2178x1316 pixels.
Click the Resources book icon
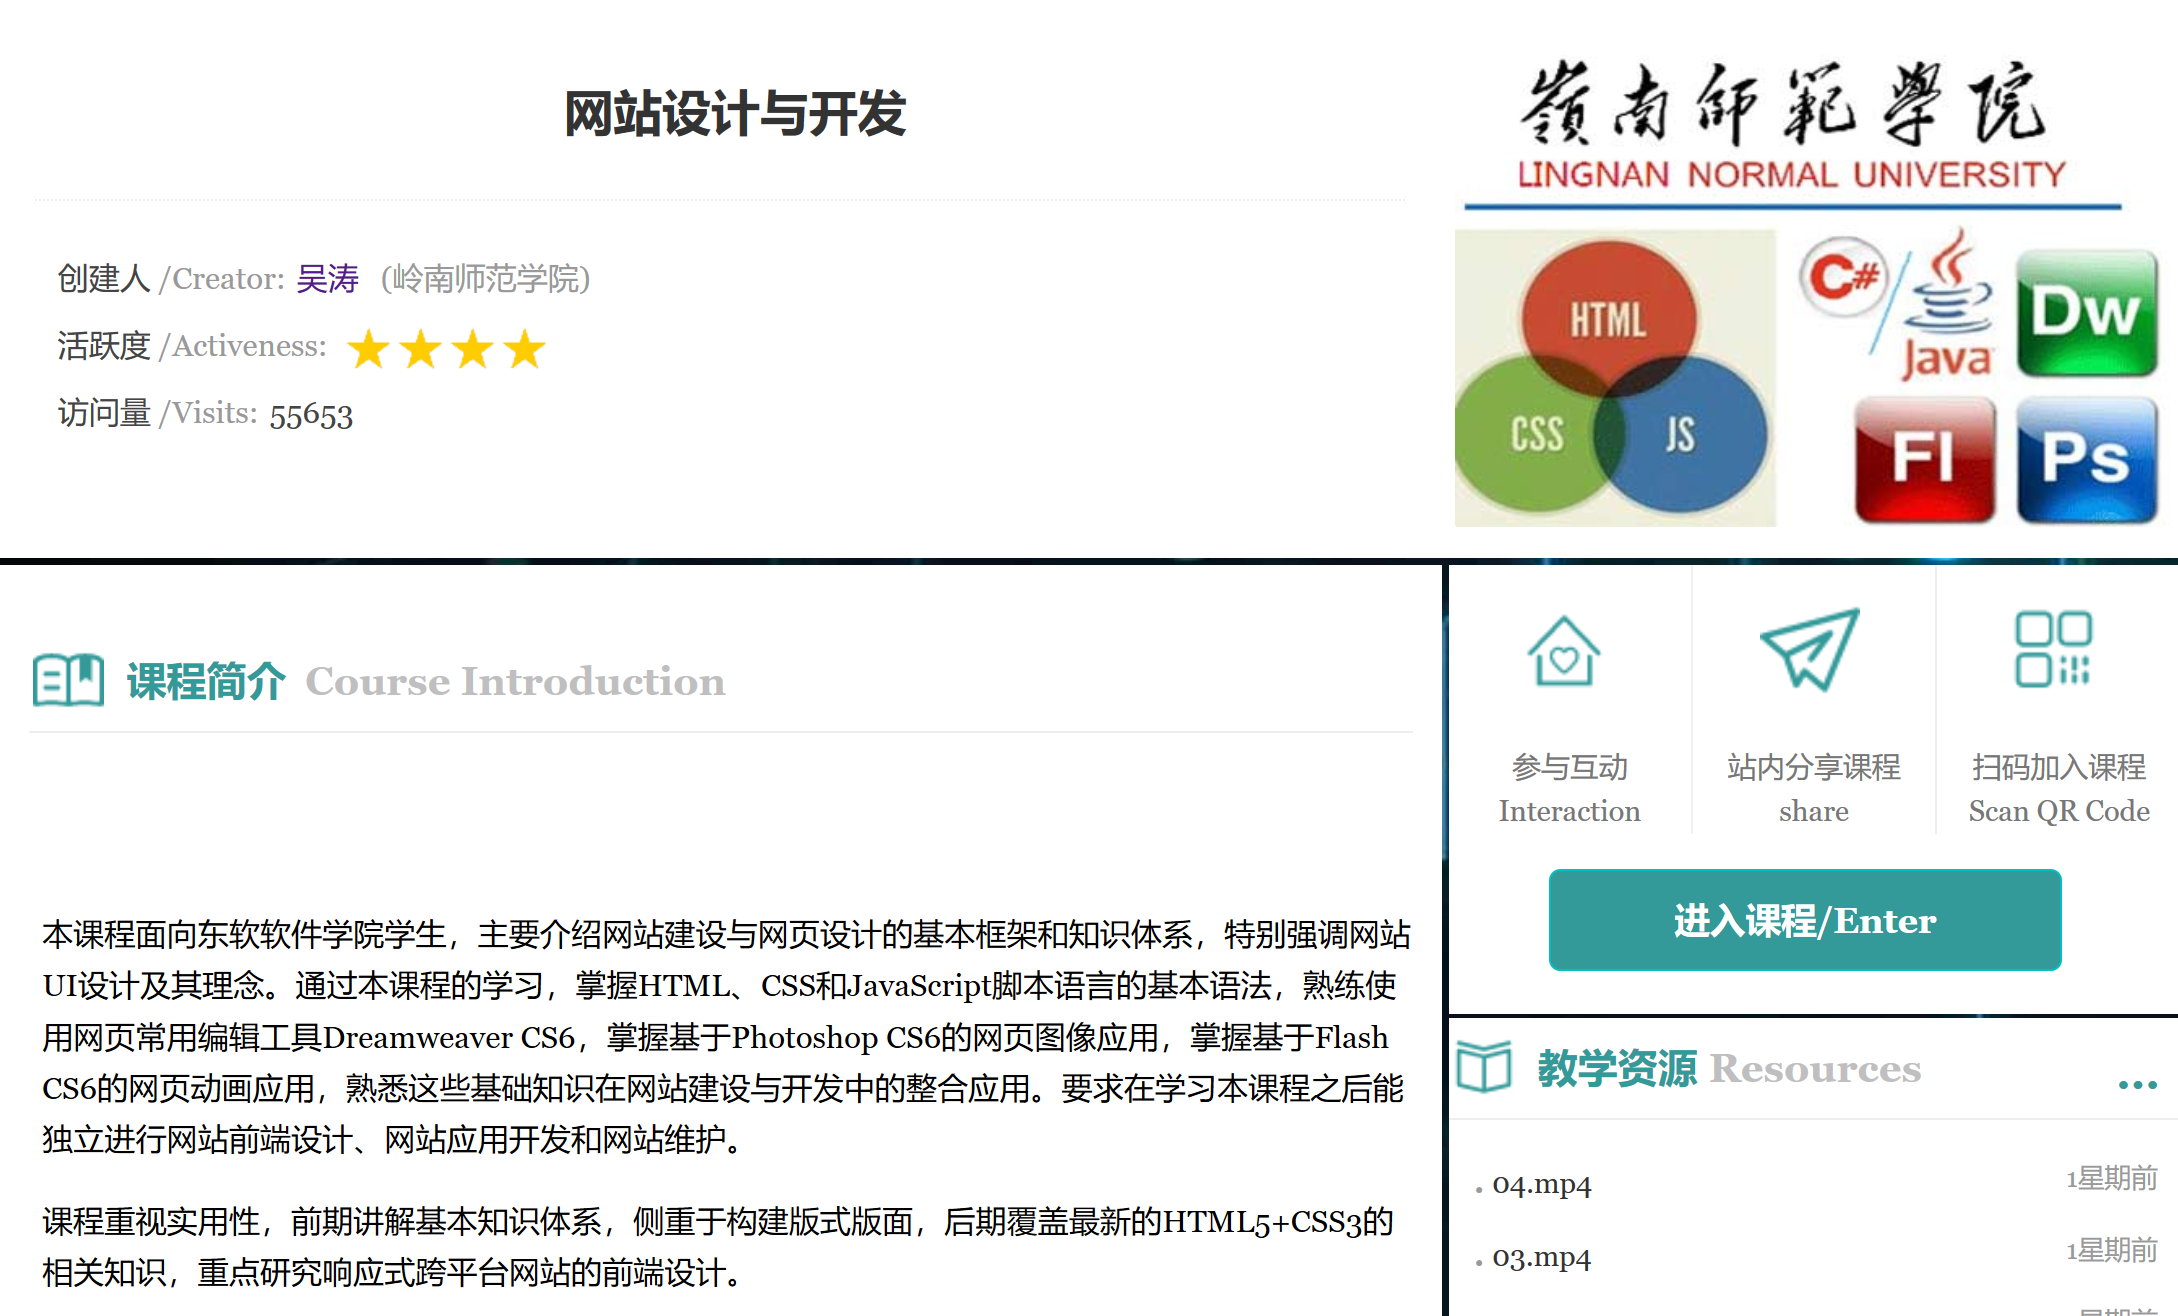[x=1484, y=1067]
